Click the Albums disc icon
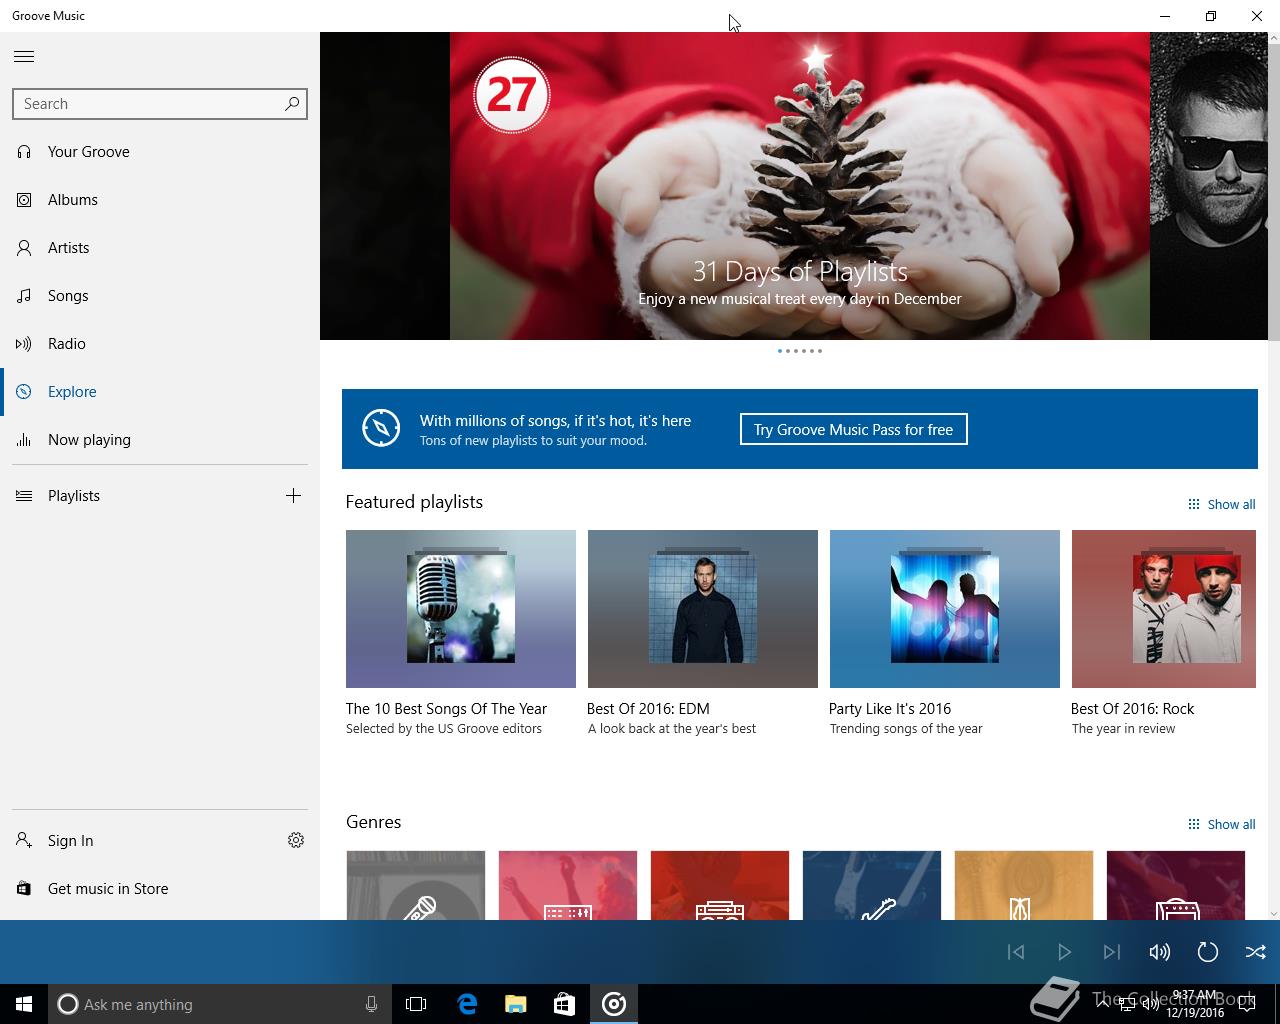The width and height of the screenshot is (1280, 1024). tap(24, 200)
